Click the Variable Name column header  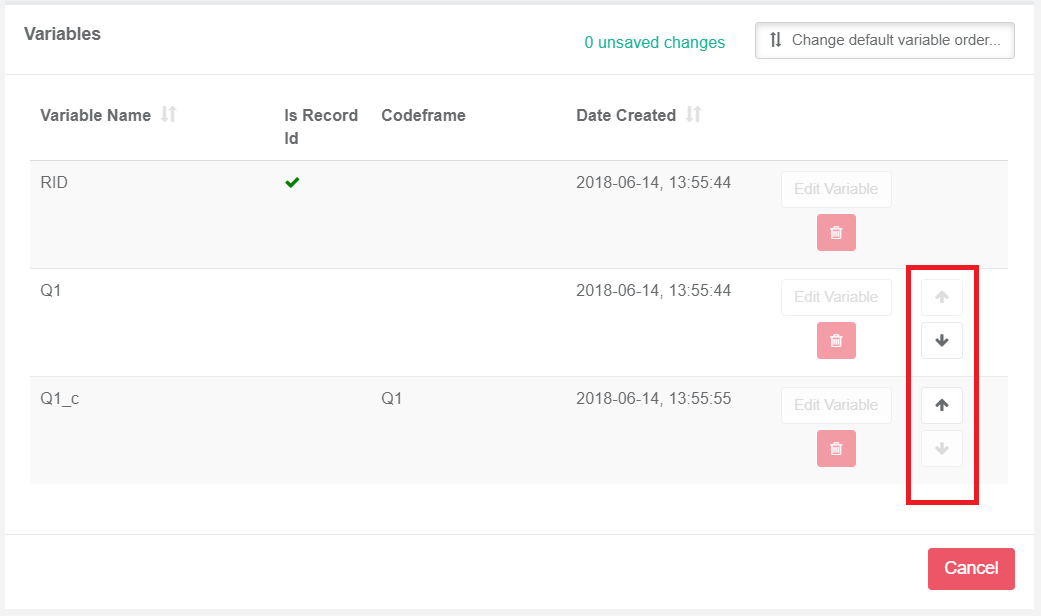96,116
